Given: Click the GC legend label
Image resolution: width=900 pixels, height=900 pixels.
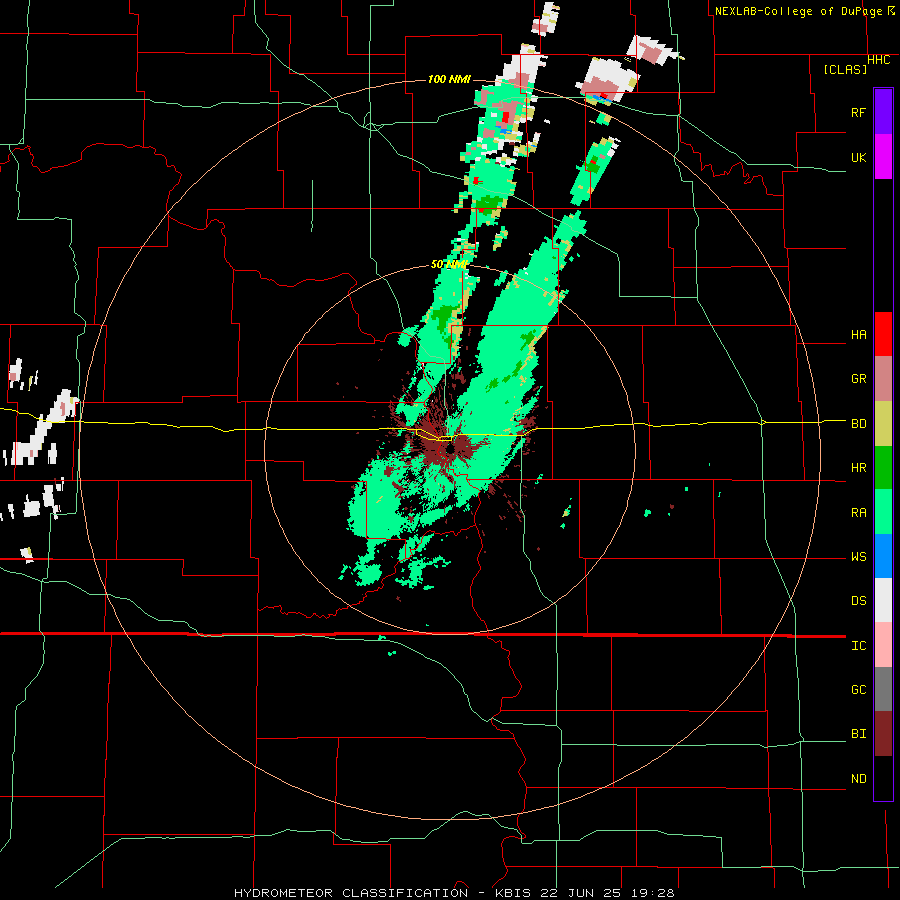Looking at the screenshot, I should (x=858, y=690).
